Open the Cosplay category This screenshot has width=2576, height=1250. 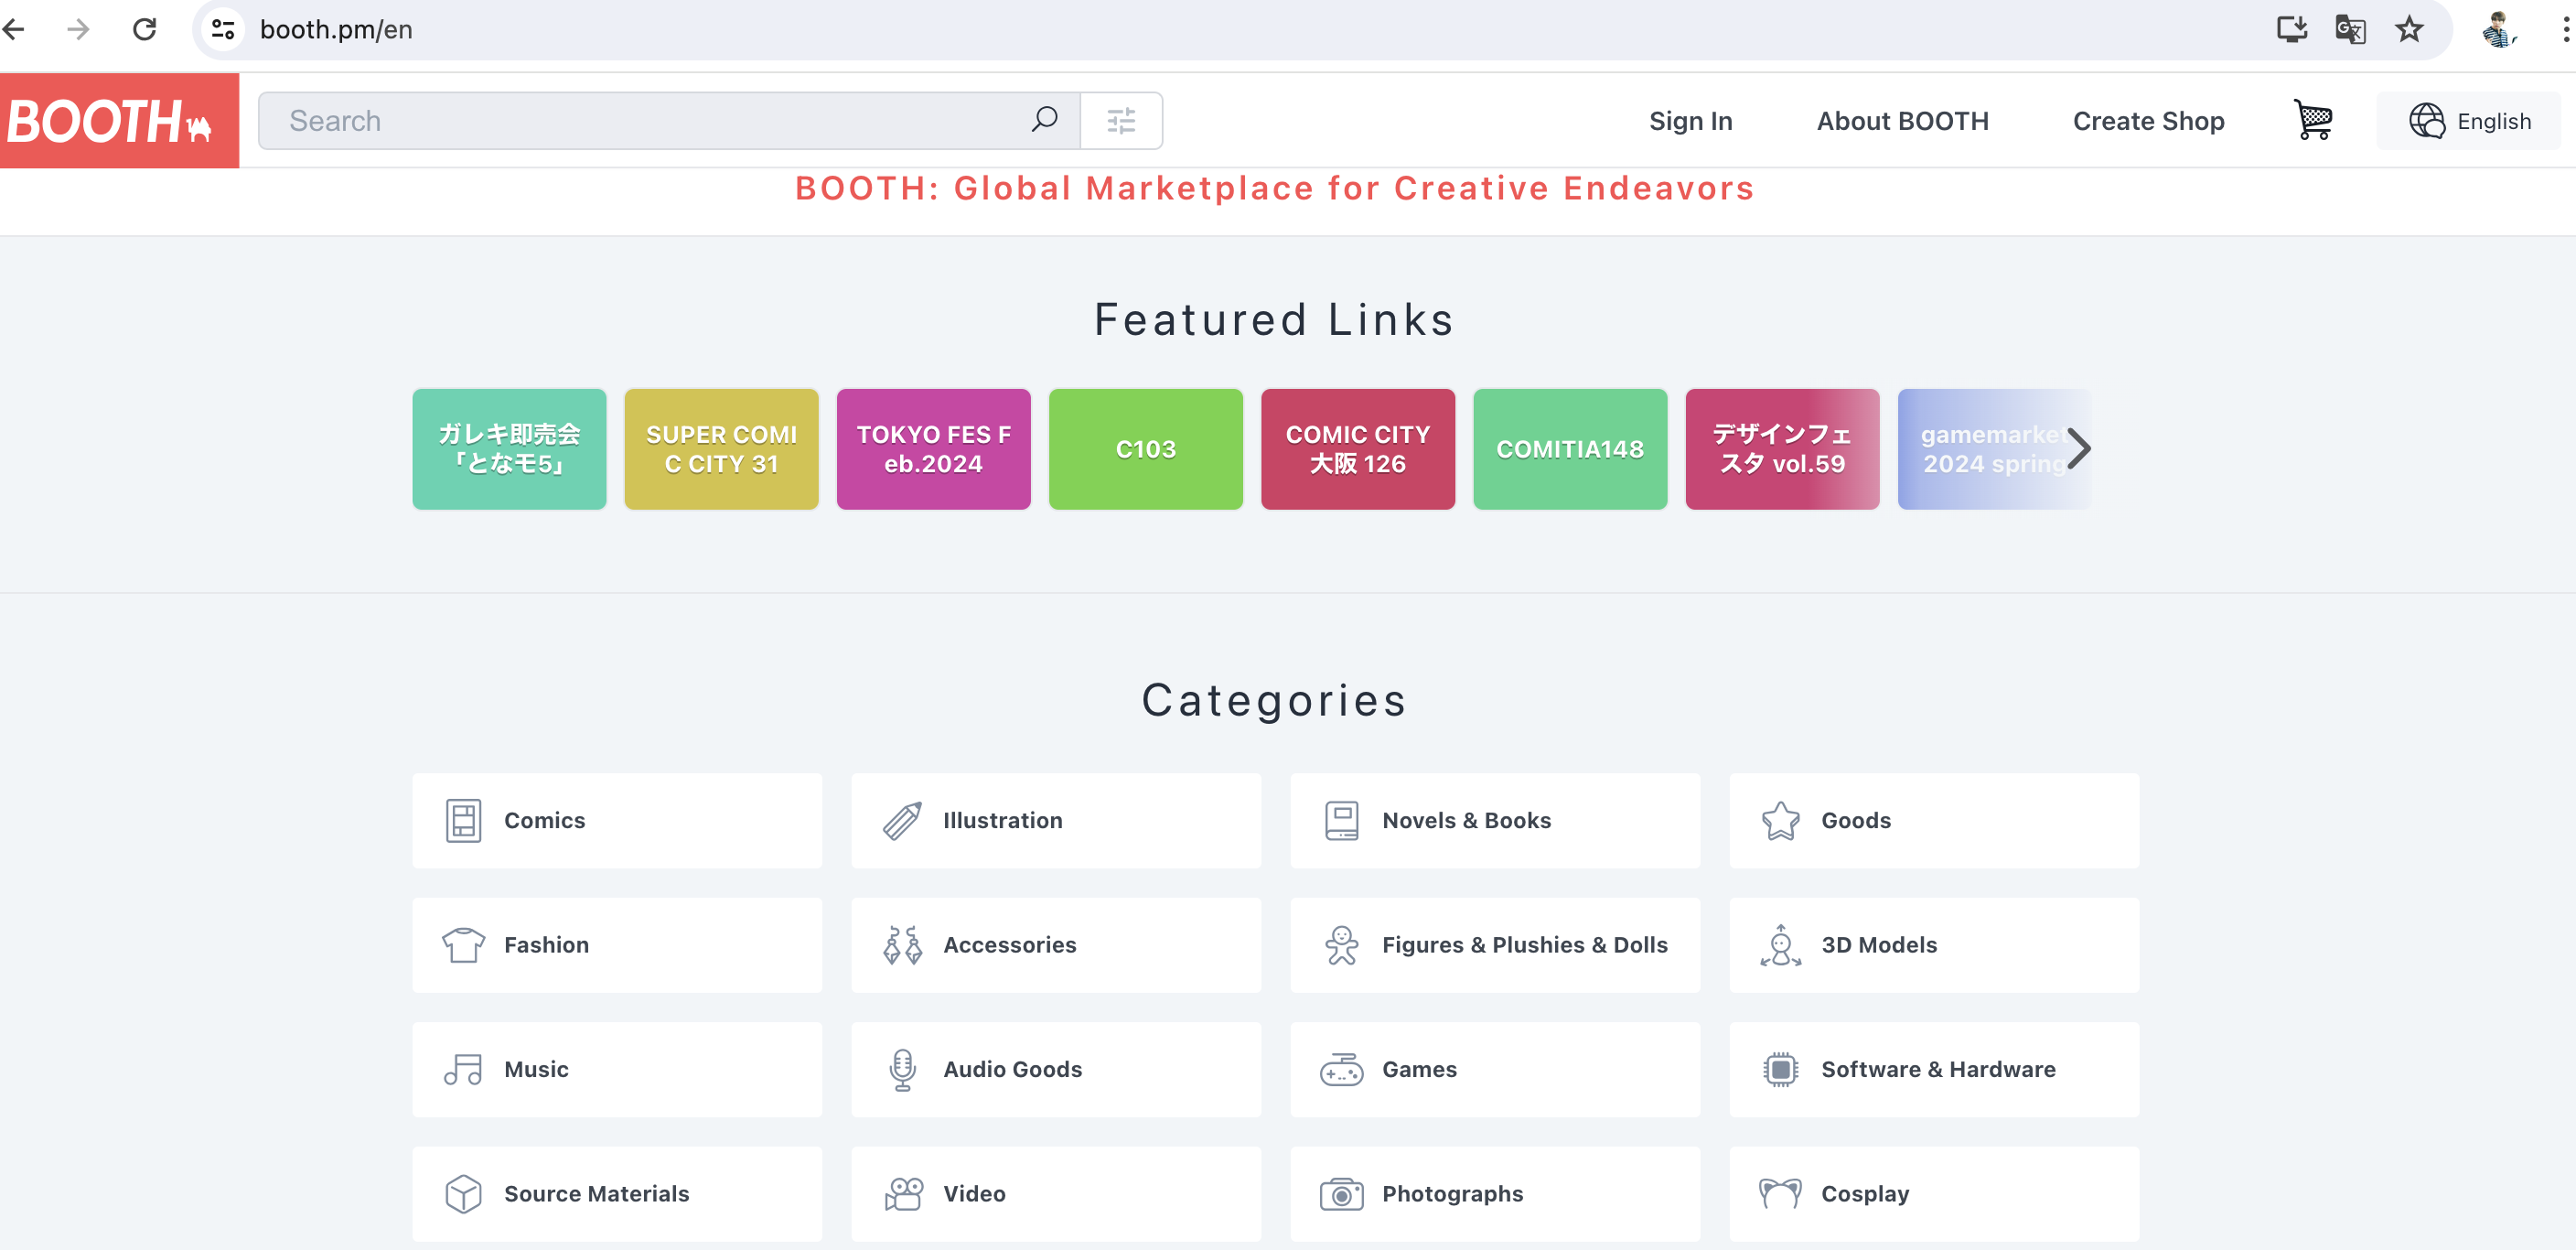[x=1934, y=1194]
